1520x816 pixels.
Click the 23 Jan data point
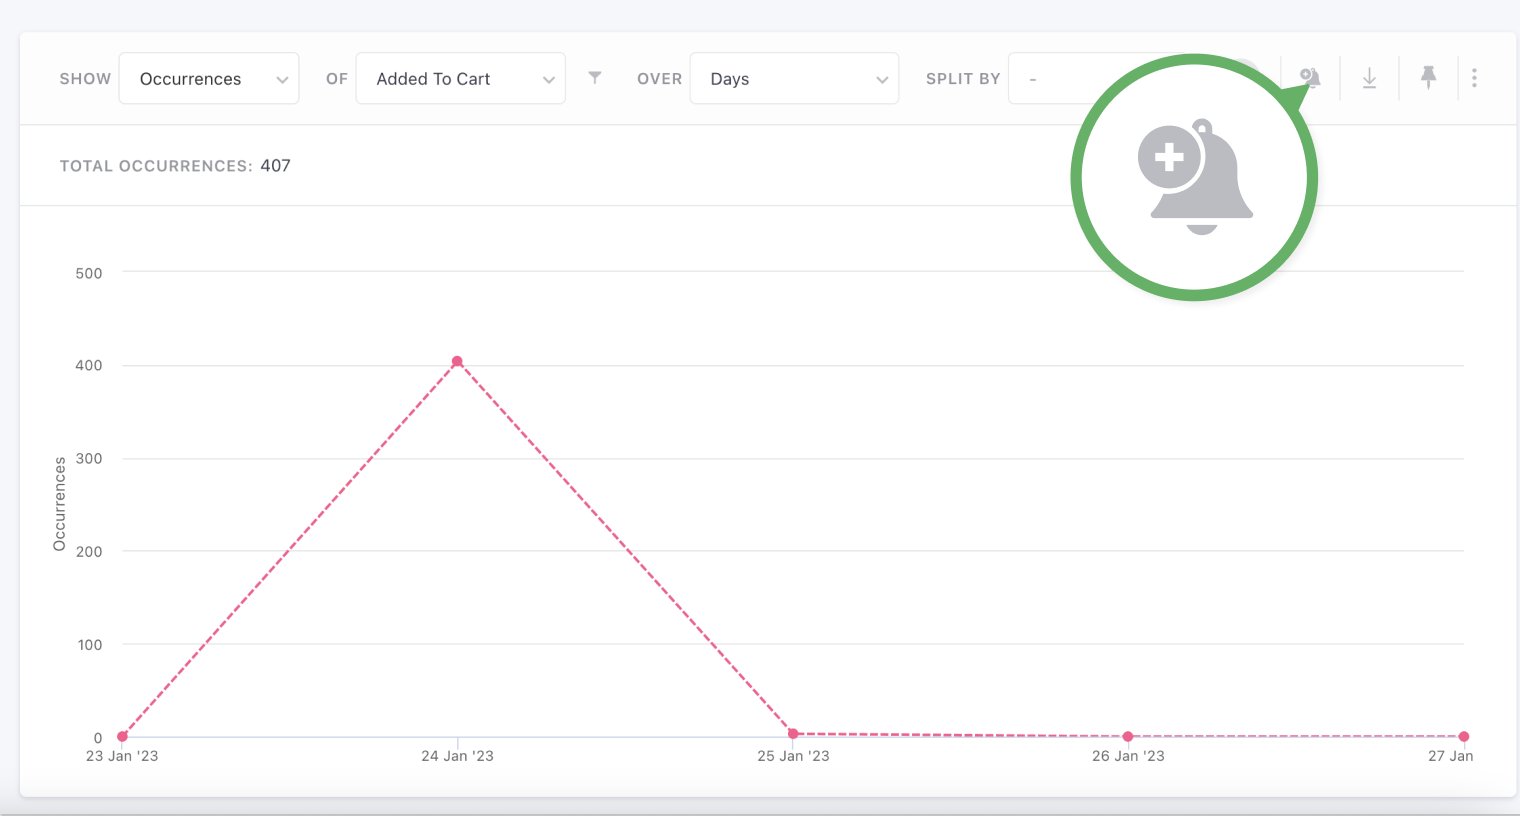122,737
